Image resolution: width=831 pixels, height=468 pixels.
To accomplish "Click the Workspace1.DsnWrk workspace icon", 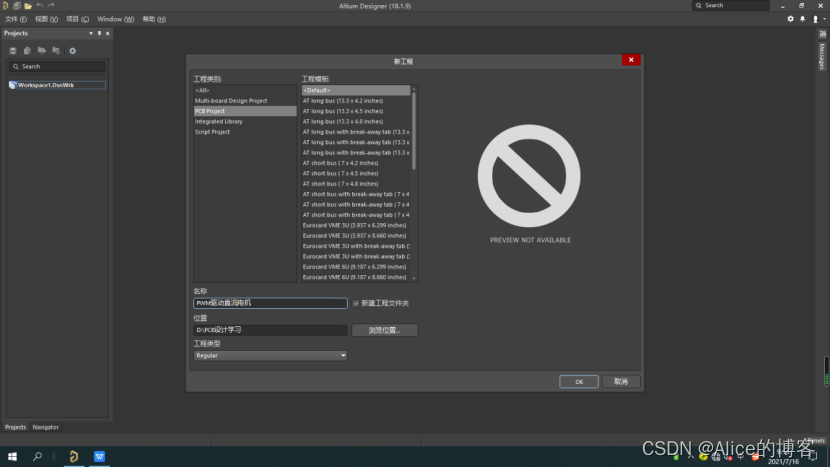I will [x=13, y=85].
